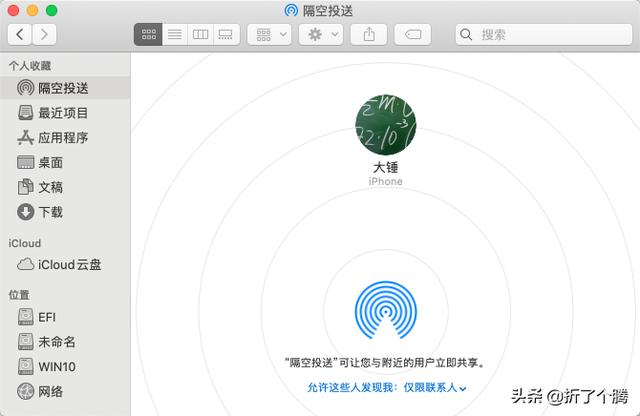The height and width of the screenshot is (416, 640).
Task: Open the gear action menu
Action: [x=321, y=35]
